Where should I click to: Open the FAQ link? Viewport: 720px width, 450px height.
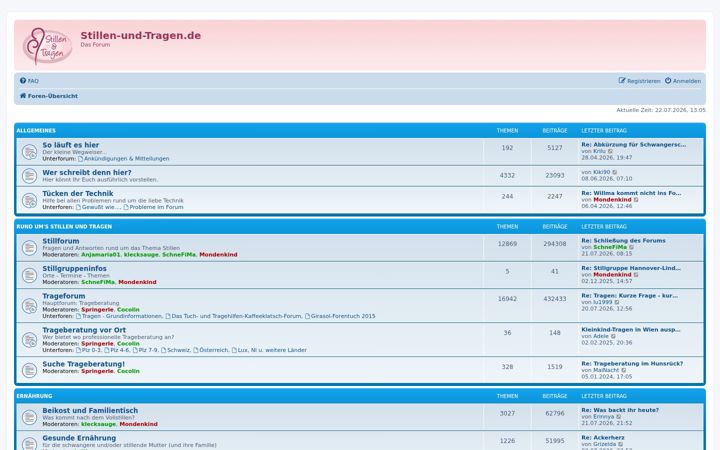[29, 81]
